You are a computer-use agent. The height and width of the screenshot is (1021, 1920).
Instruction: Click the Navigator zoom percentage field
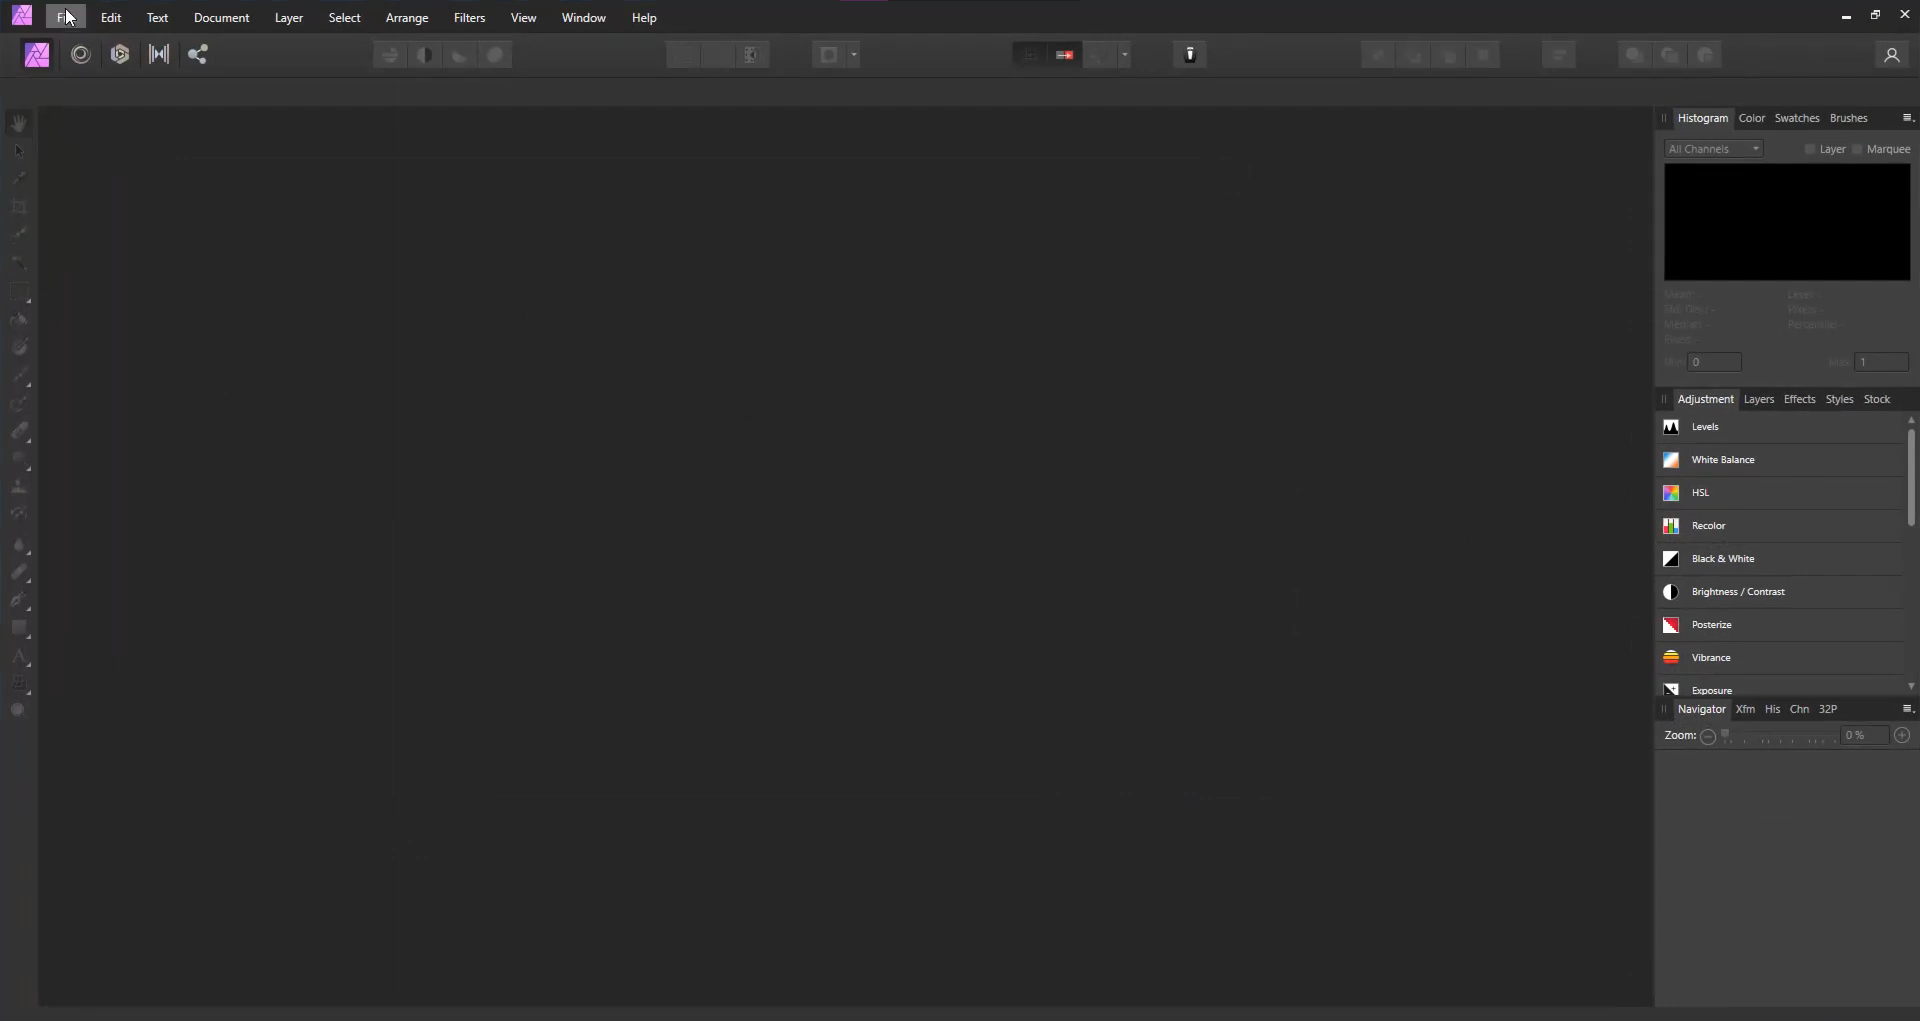[1864, 736]
